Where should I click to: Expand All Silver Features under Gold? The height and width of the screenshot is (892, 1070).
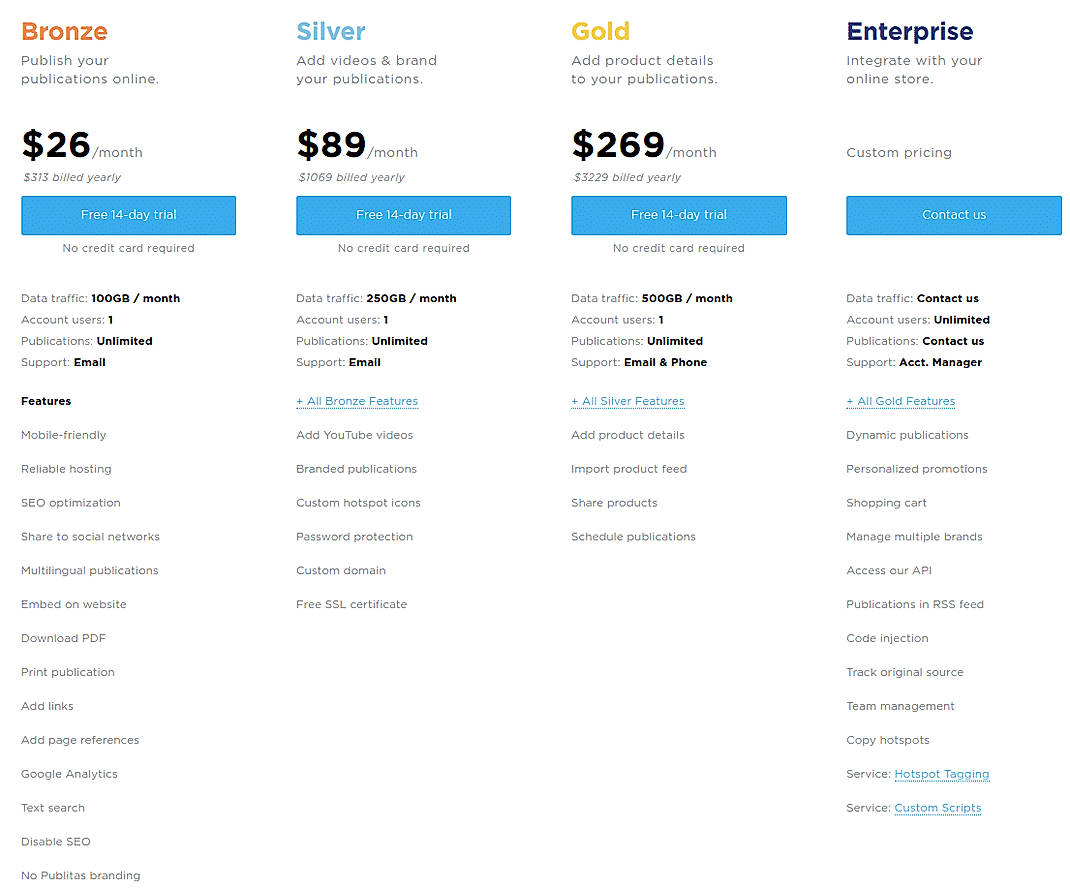click(628, 401)
